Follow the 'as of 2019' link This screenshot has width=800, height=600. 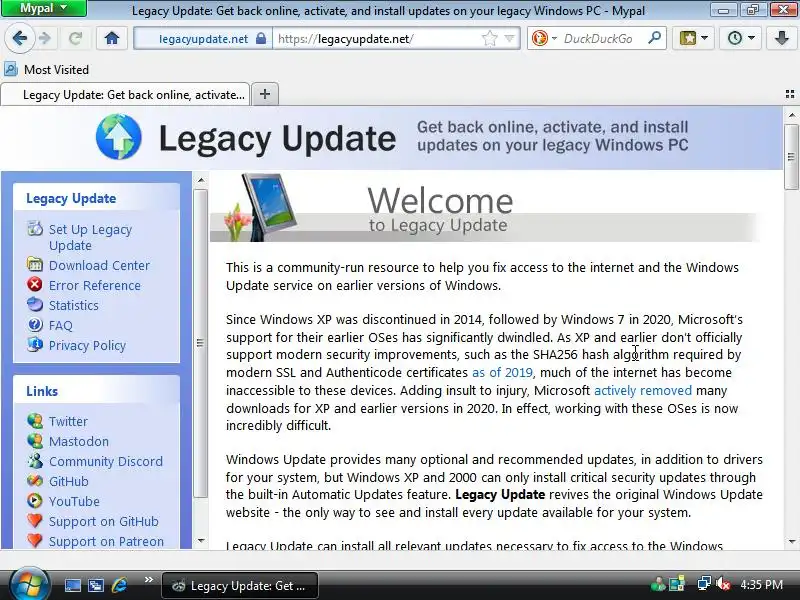point(502,372)
